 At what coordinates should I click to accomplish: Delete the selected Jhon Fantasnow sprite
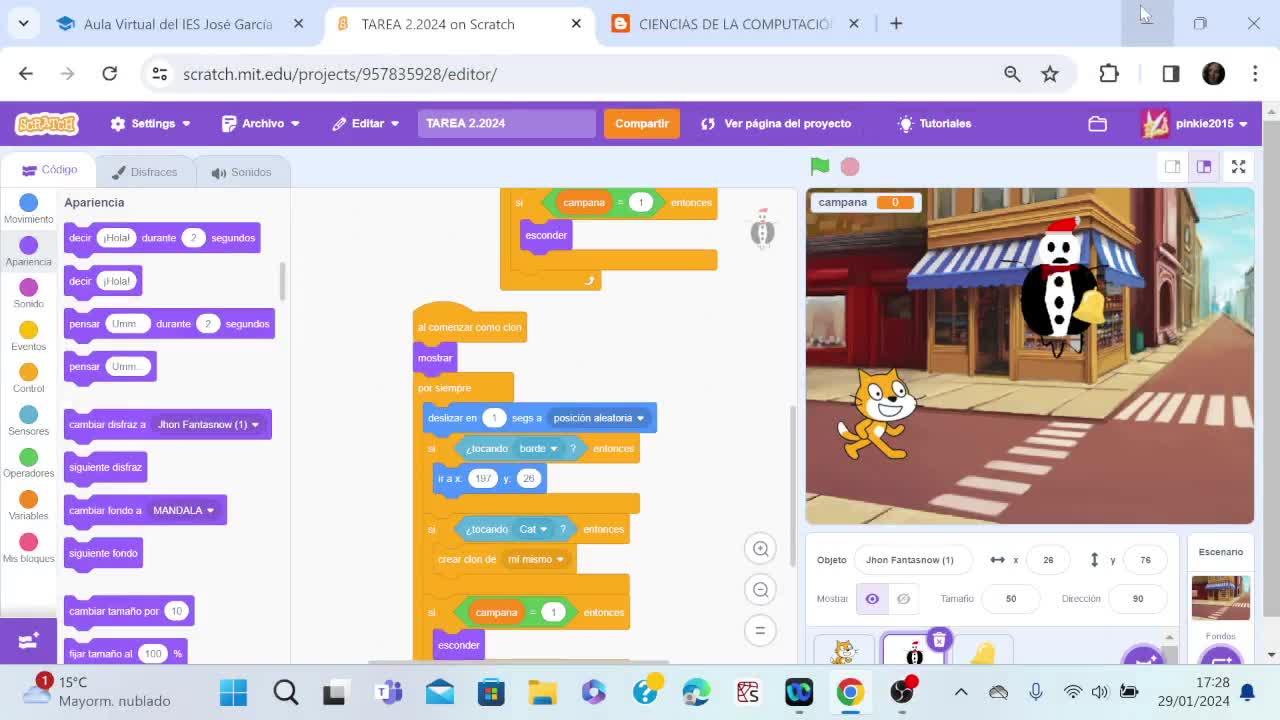[x=939, y=640]
